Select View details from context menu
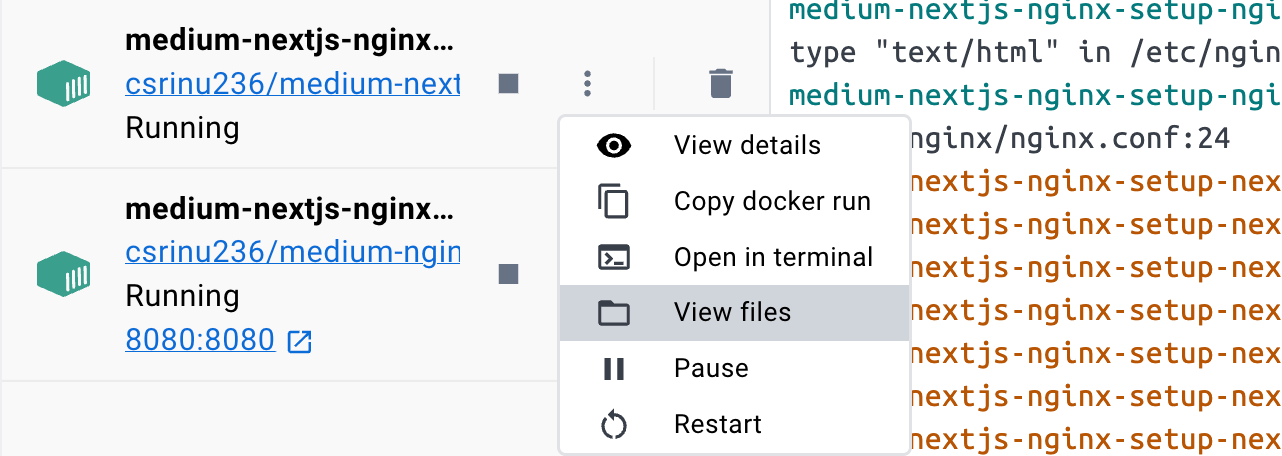The width and height of the screenshot is (1282, 456). (x=747, y=145)
